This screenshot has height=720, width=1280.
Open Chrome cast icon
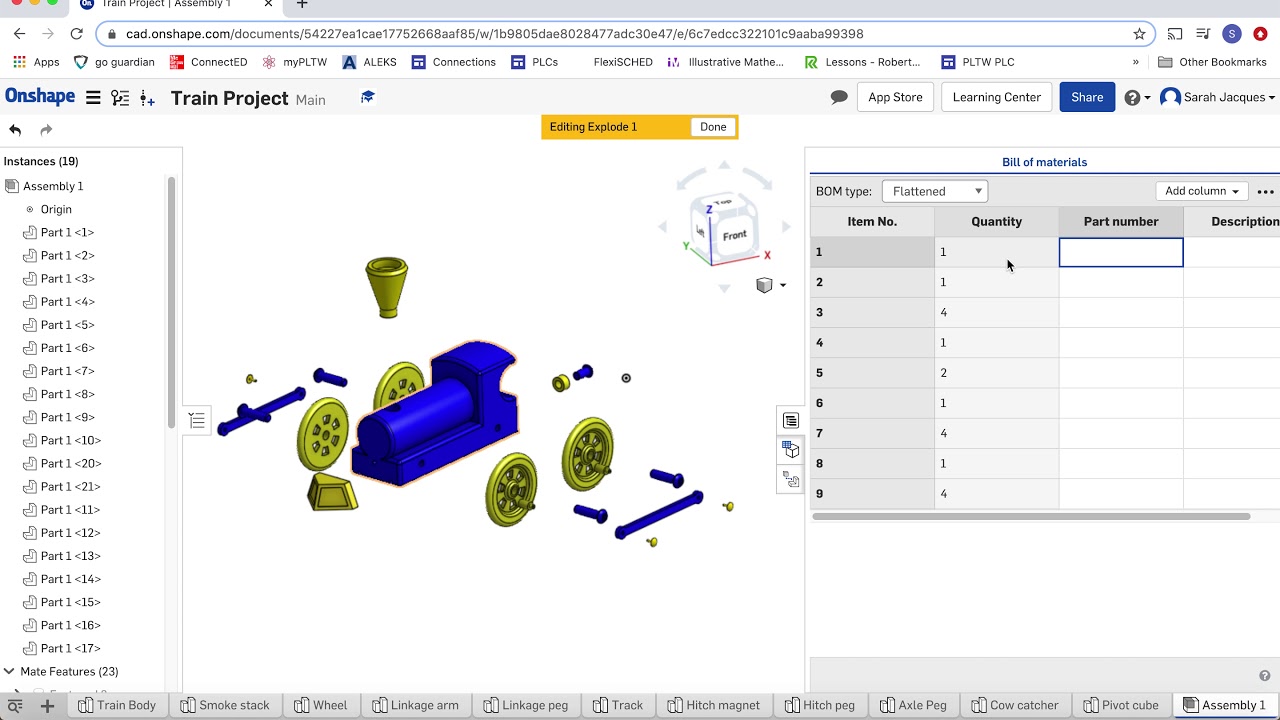pyautogui.click(x=1175, y=34)
